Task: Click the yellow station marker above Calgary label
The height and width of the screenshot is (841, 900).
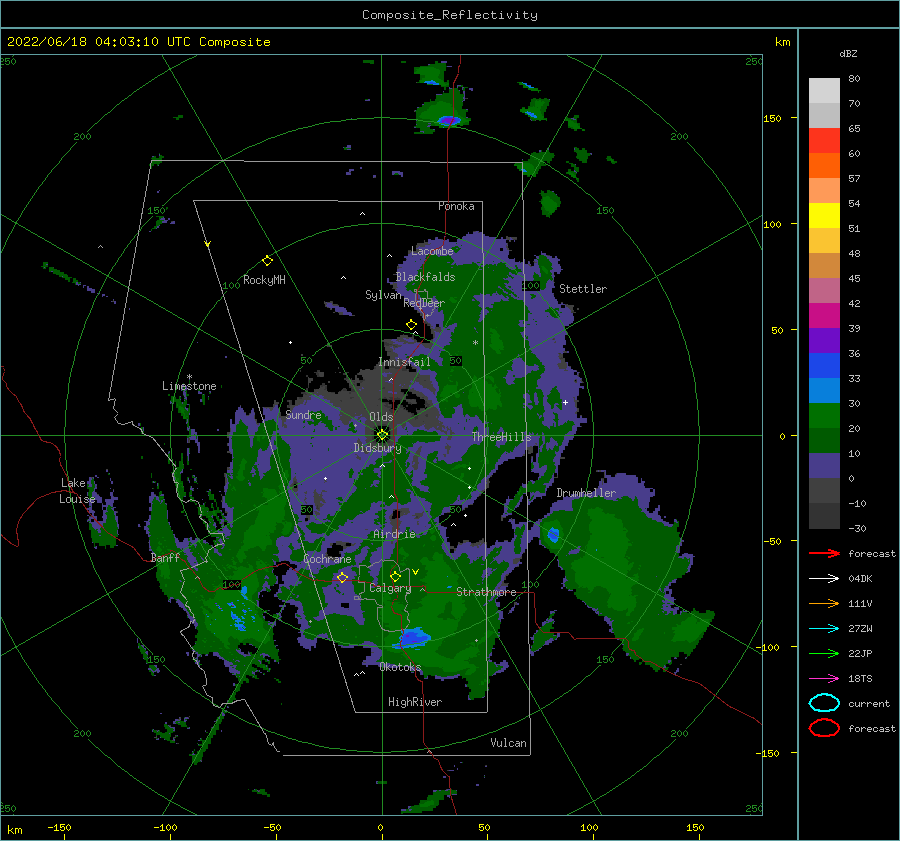Action: coord(395,576)
